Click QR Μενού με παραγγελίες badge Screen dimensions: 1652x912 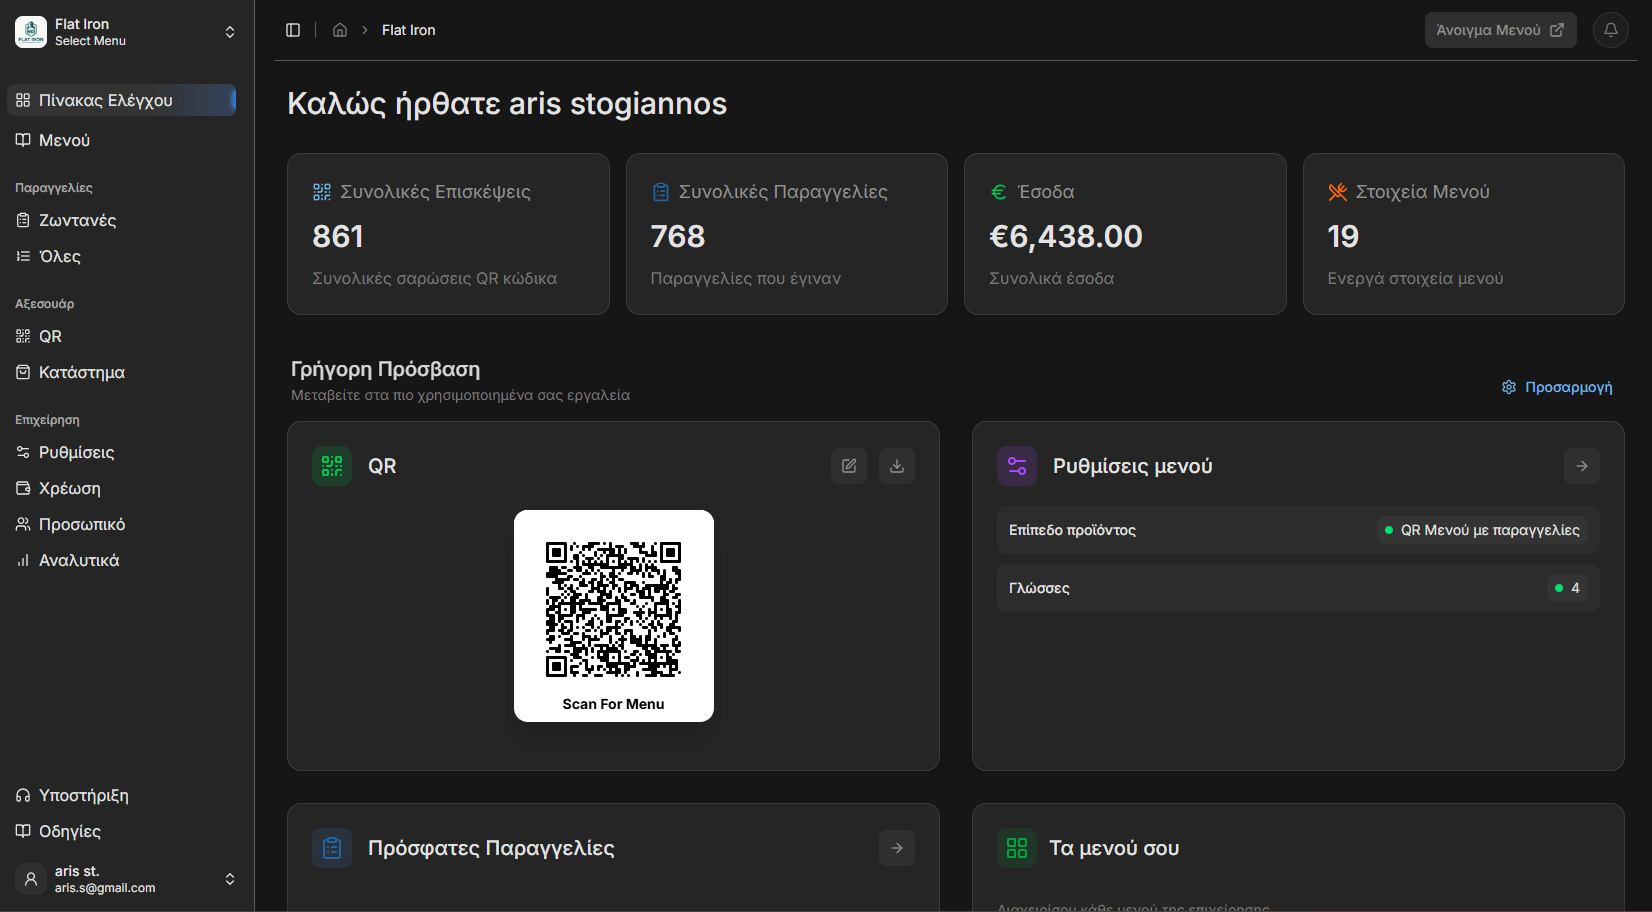tap(1482, 530)
